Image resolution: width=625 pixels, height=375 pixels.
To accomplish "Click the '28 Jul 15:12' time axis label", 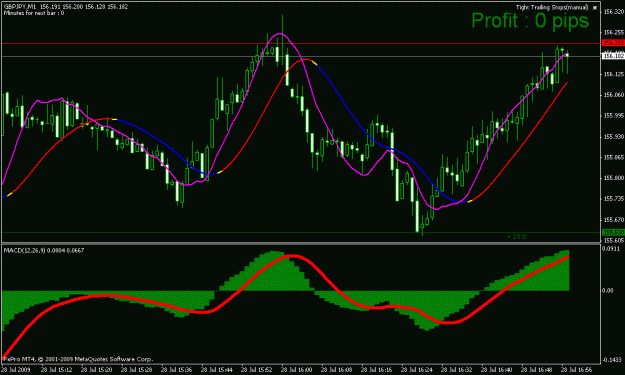I will tap(57, 369).
